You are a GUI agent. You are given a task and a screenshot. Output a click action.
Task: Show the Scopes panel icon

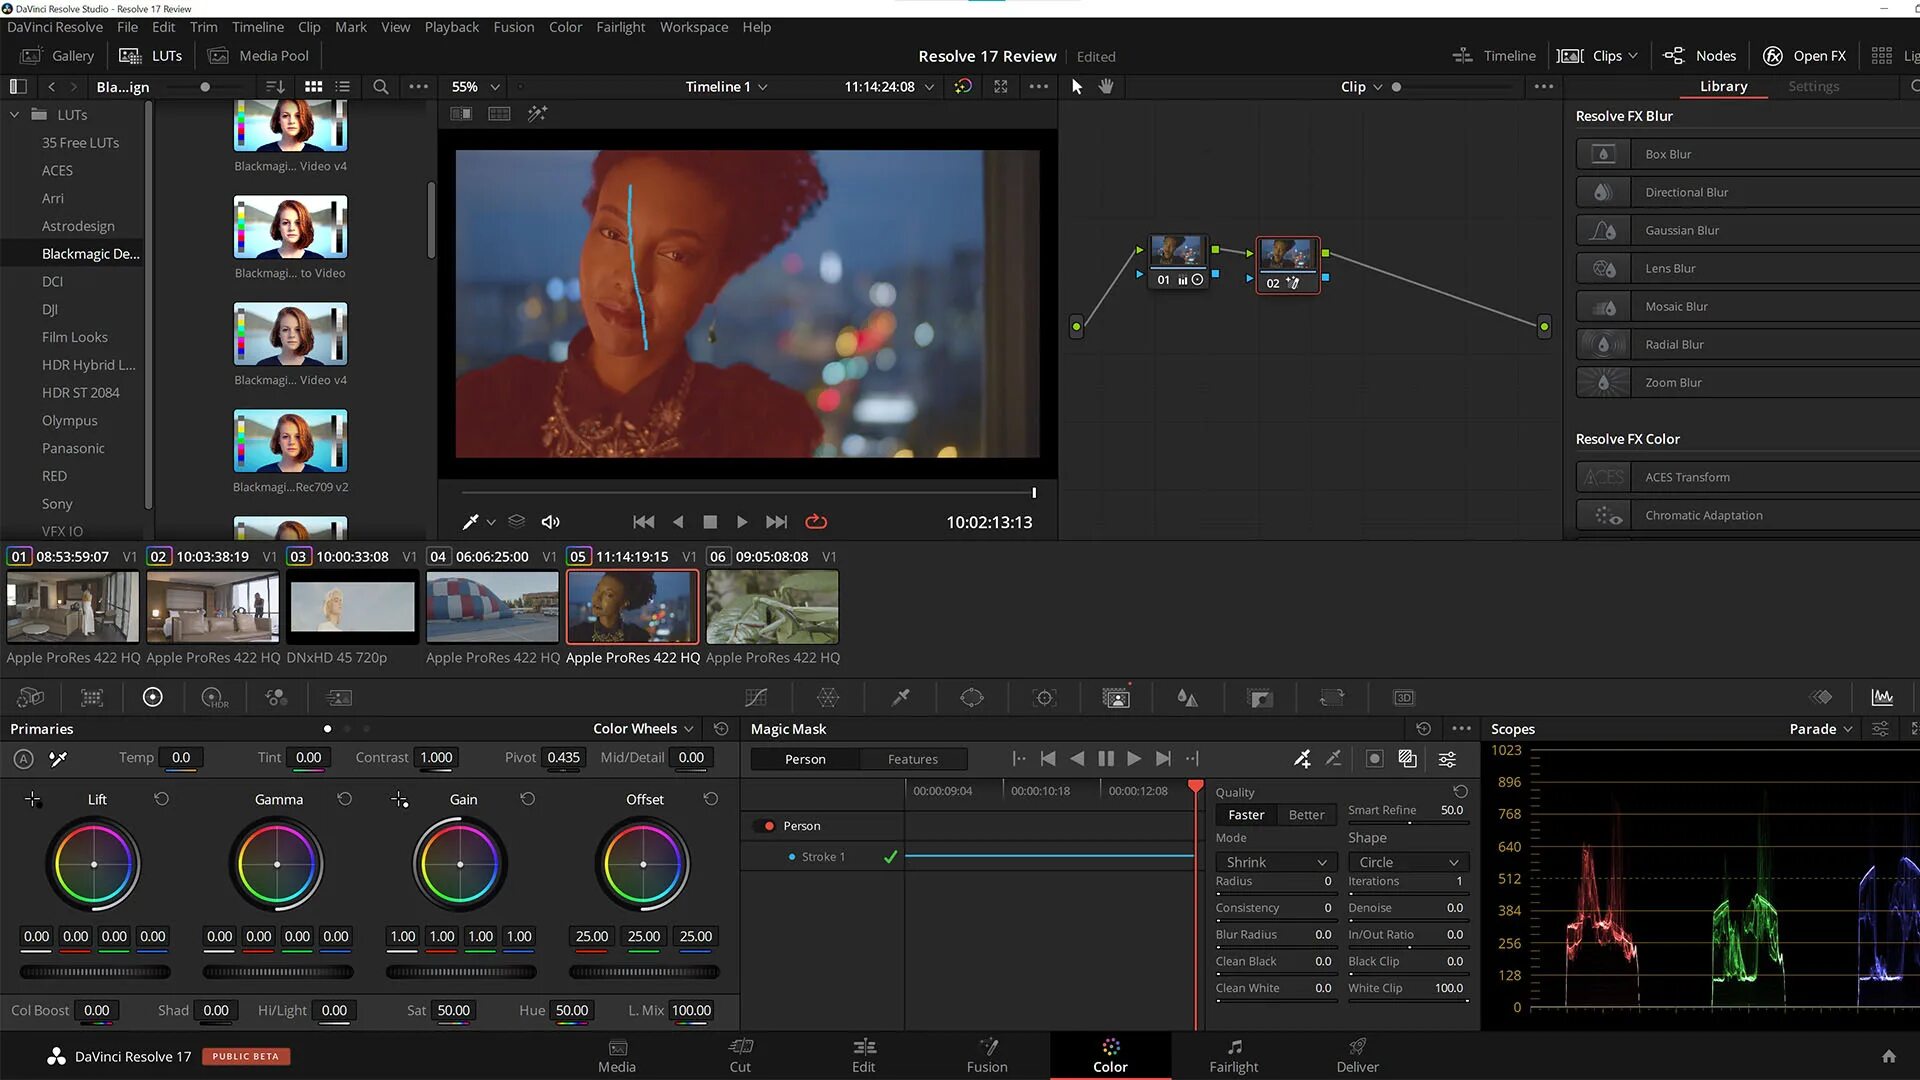1882,697
